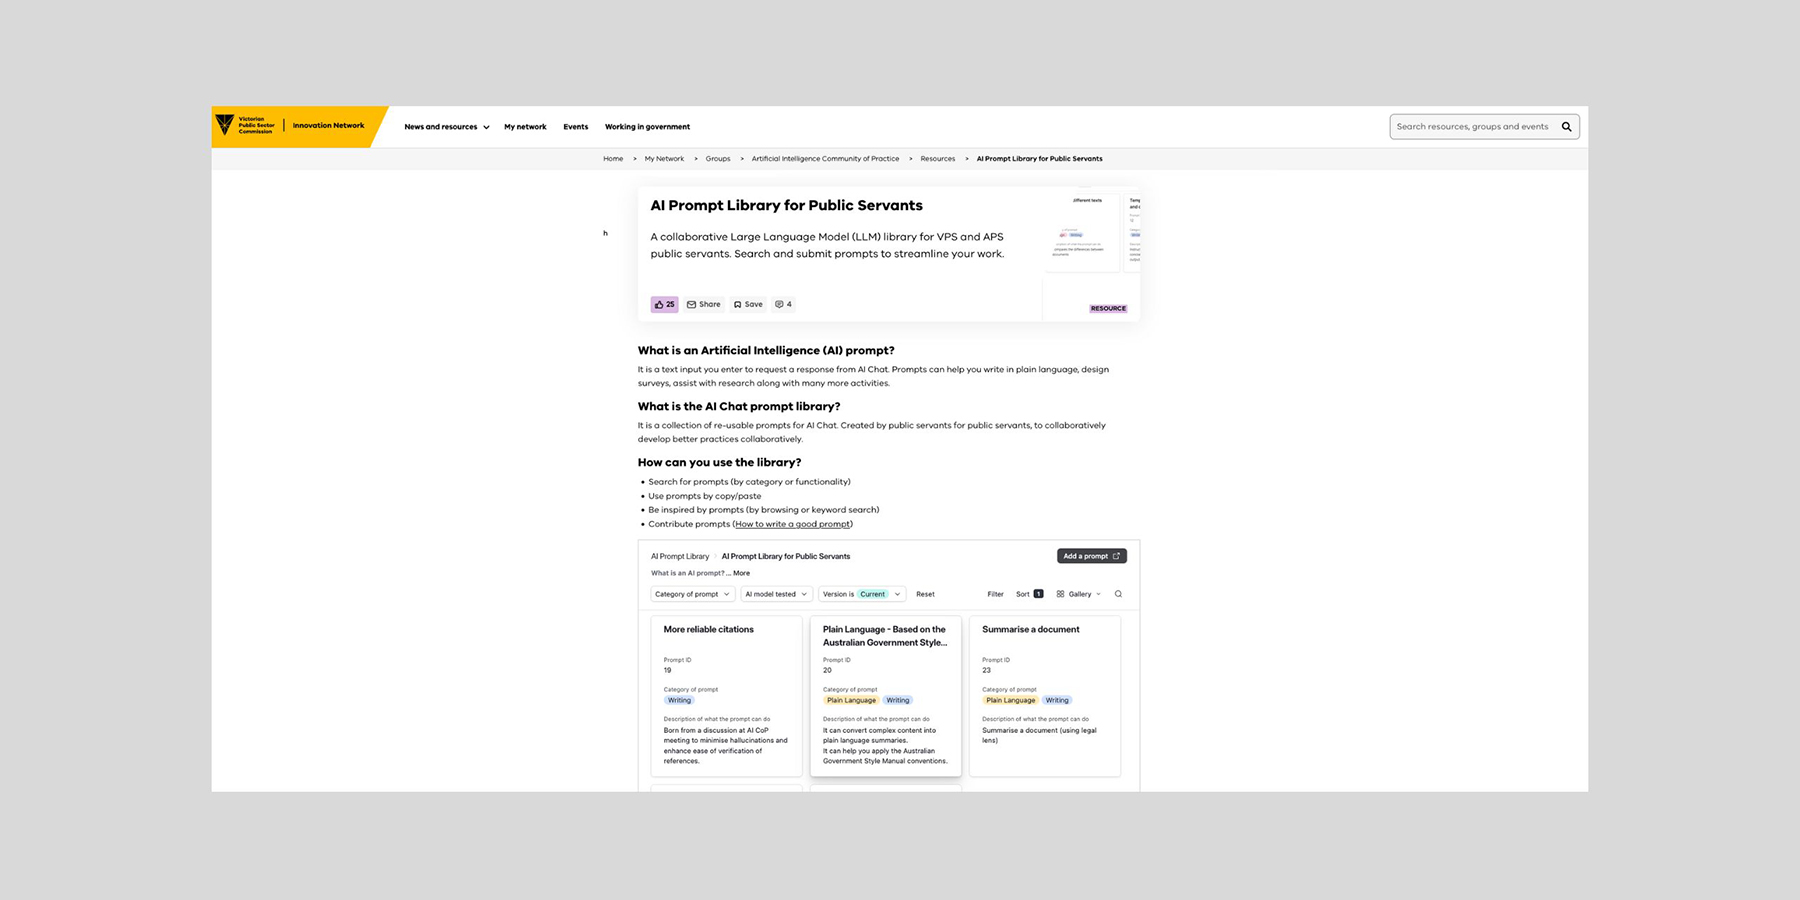Click the search magnifier in the top bar
The width and height of the screenshot is (1800, 900).
(1566, 127)
